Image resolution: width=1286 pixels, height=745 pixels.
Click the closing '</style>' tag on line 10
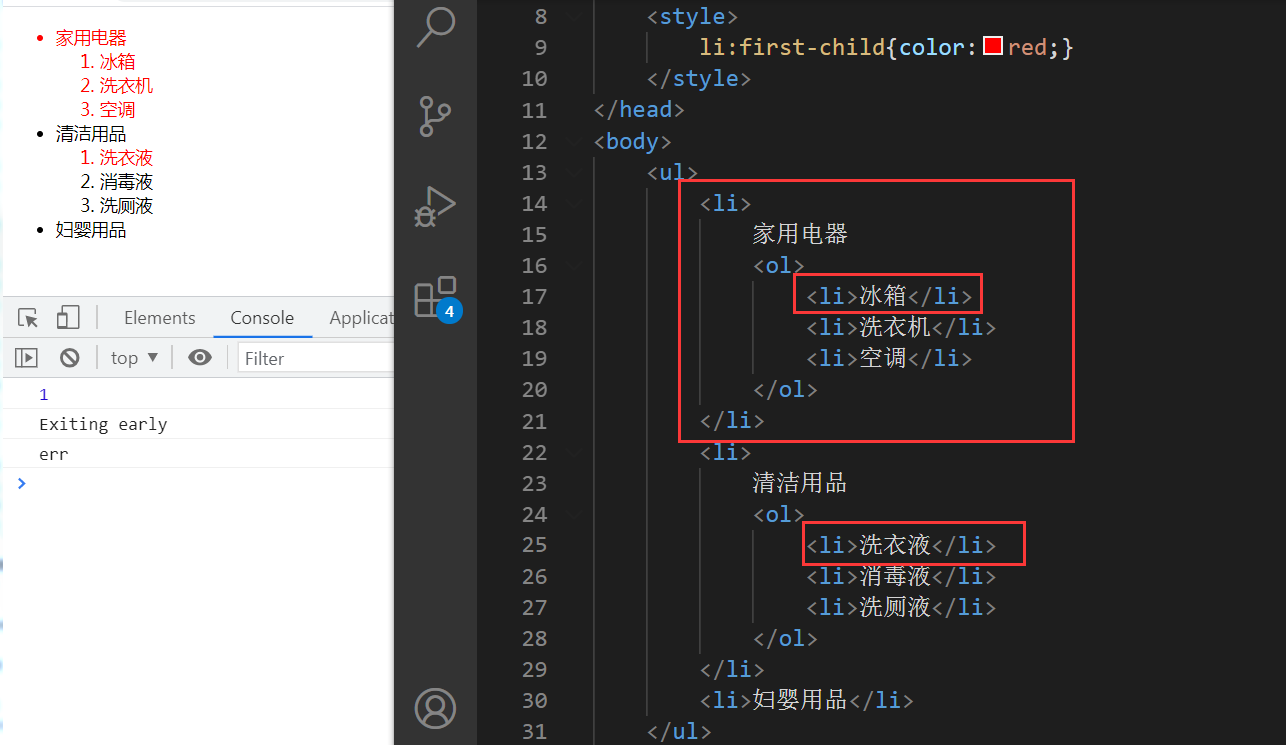pos(699,78)
